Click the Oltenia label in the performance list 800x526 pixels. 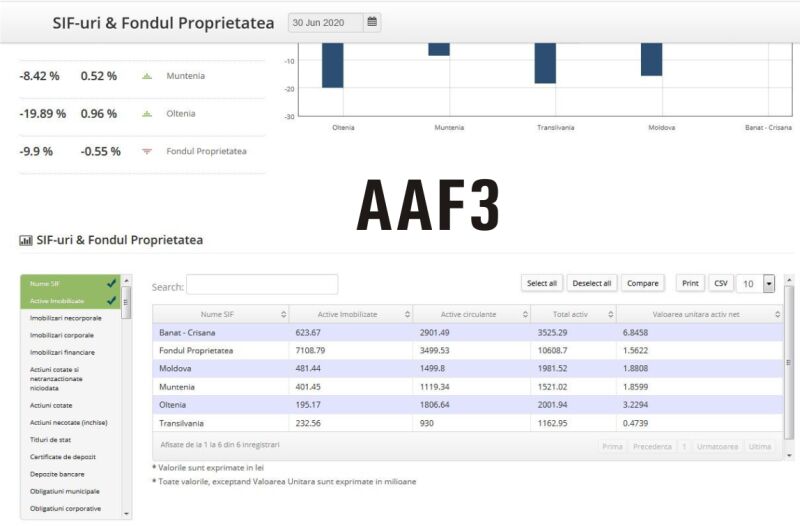point(181,114)
